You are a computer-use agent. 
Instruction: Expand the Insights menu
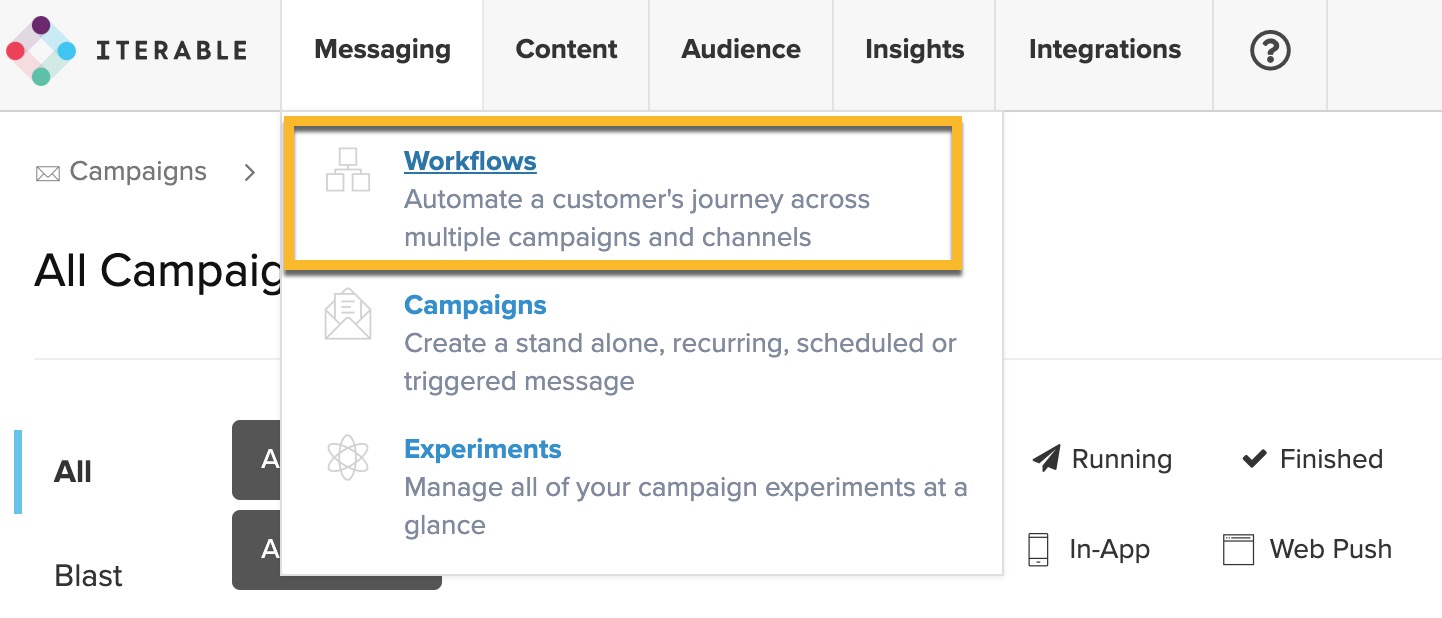[x=914, y=50]
